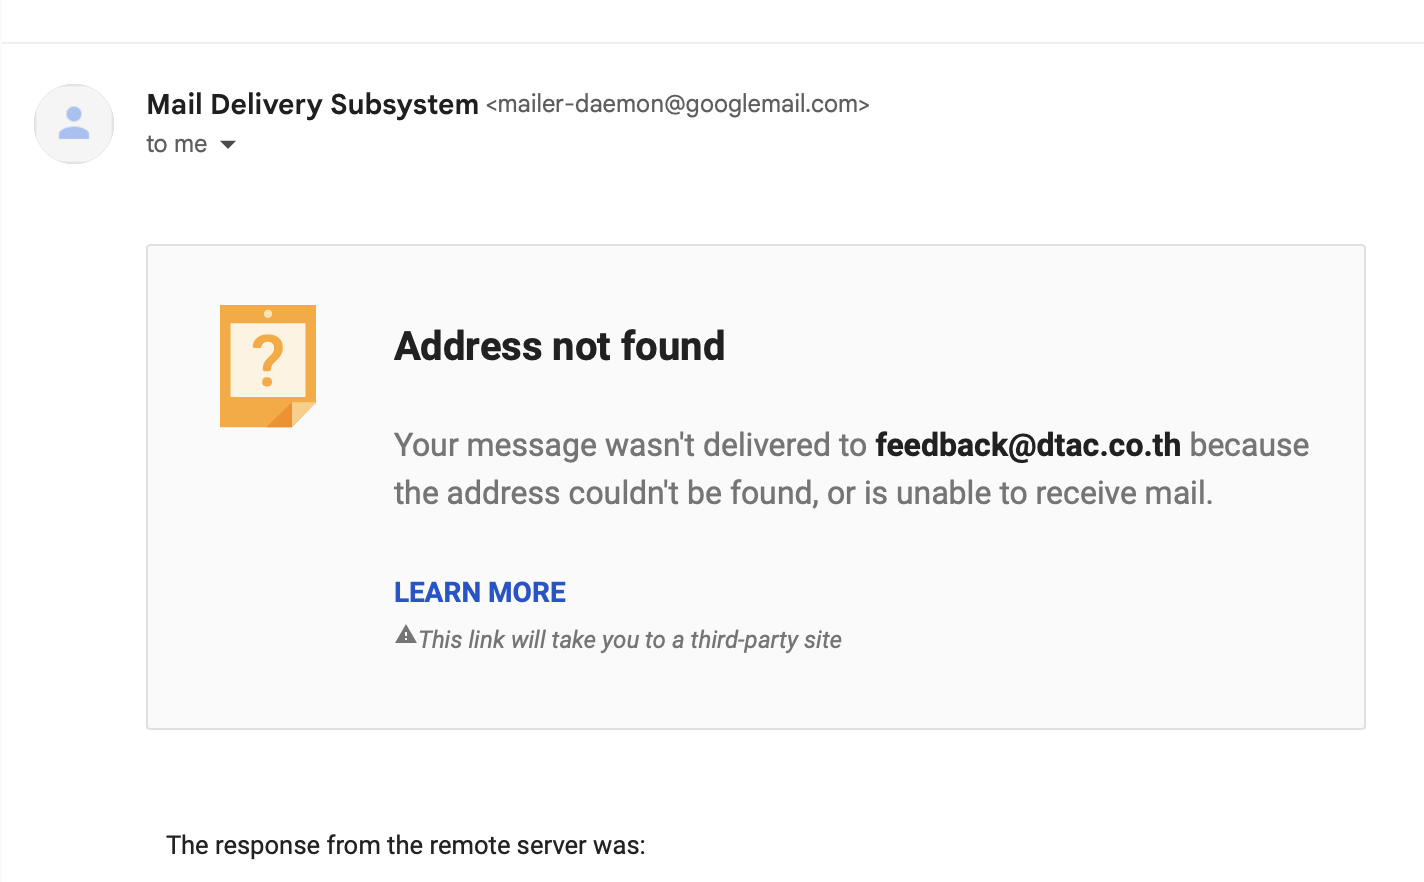This screenshot has height=882, width=1424.
Task: Click the sender's profile avatar
Action: [x=74, y=124]
